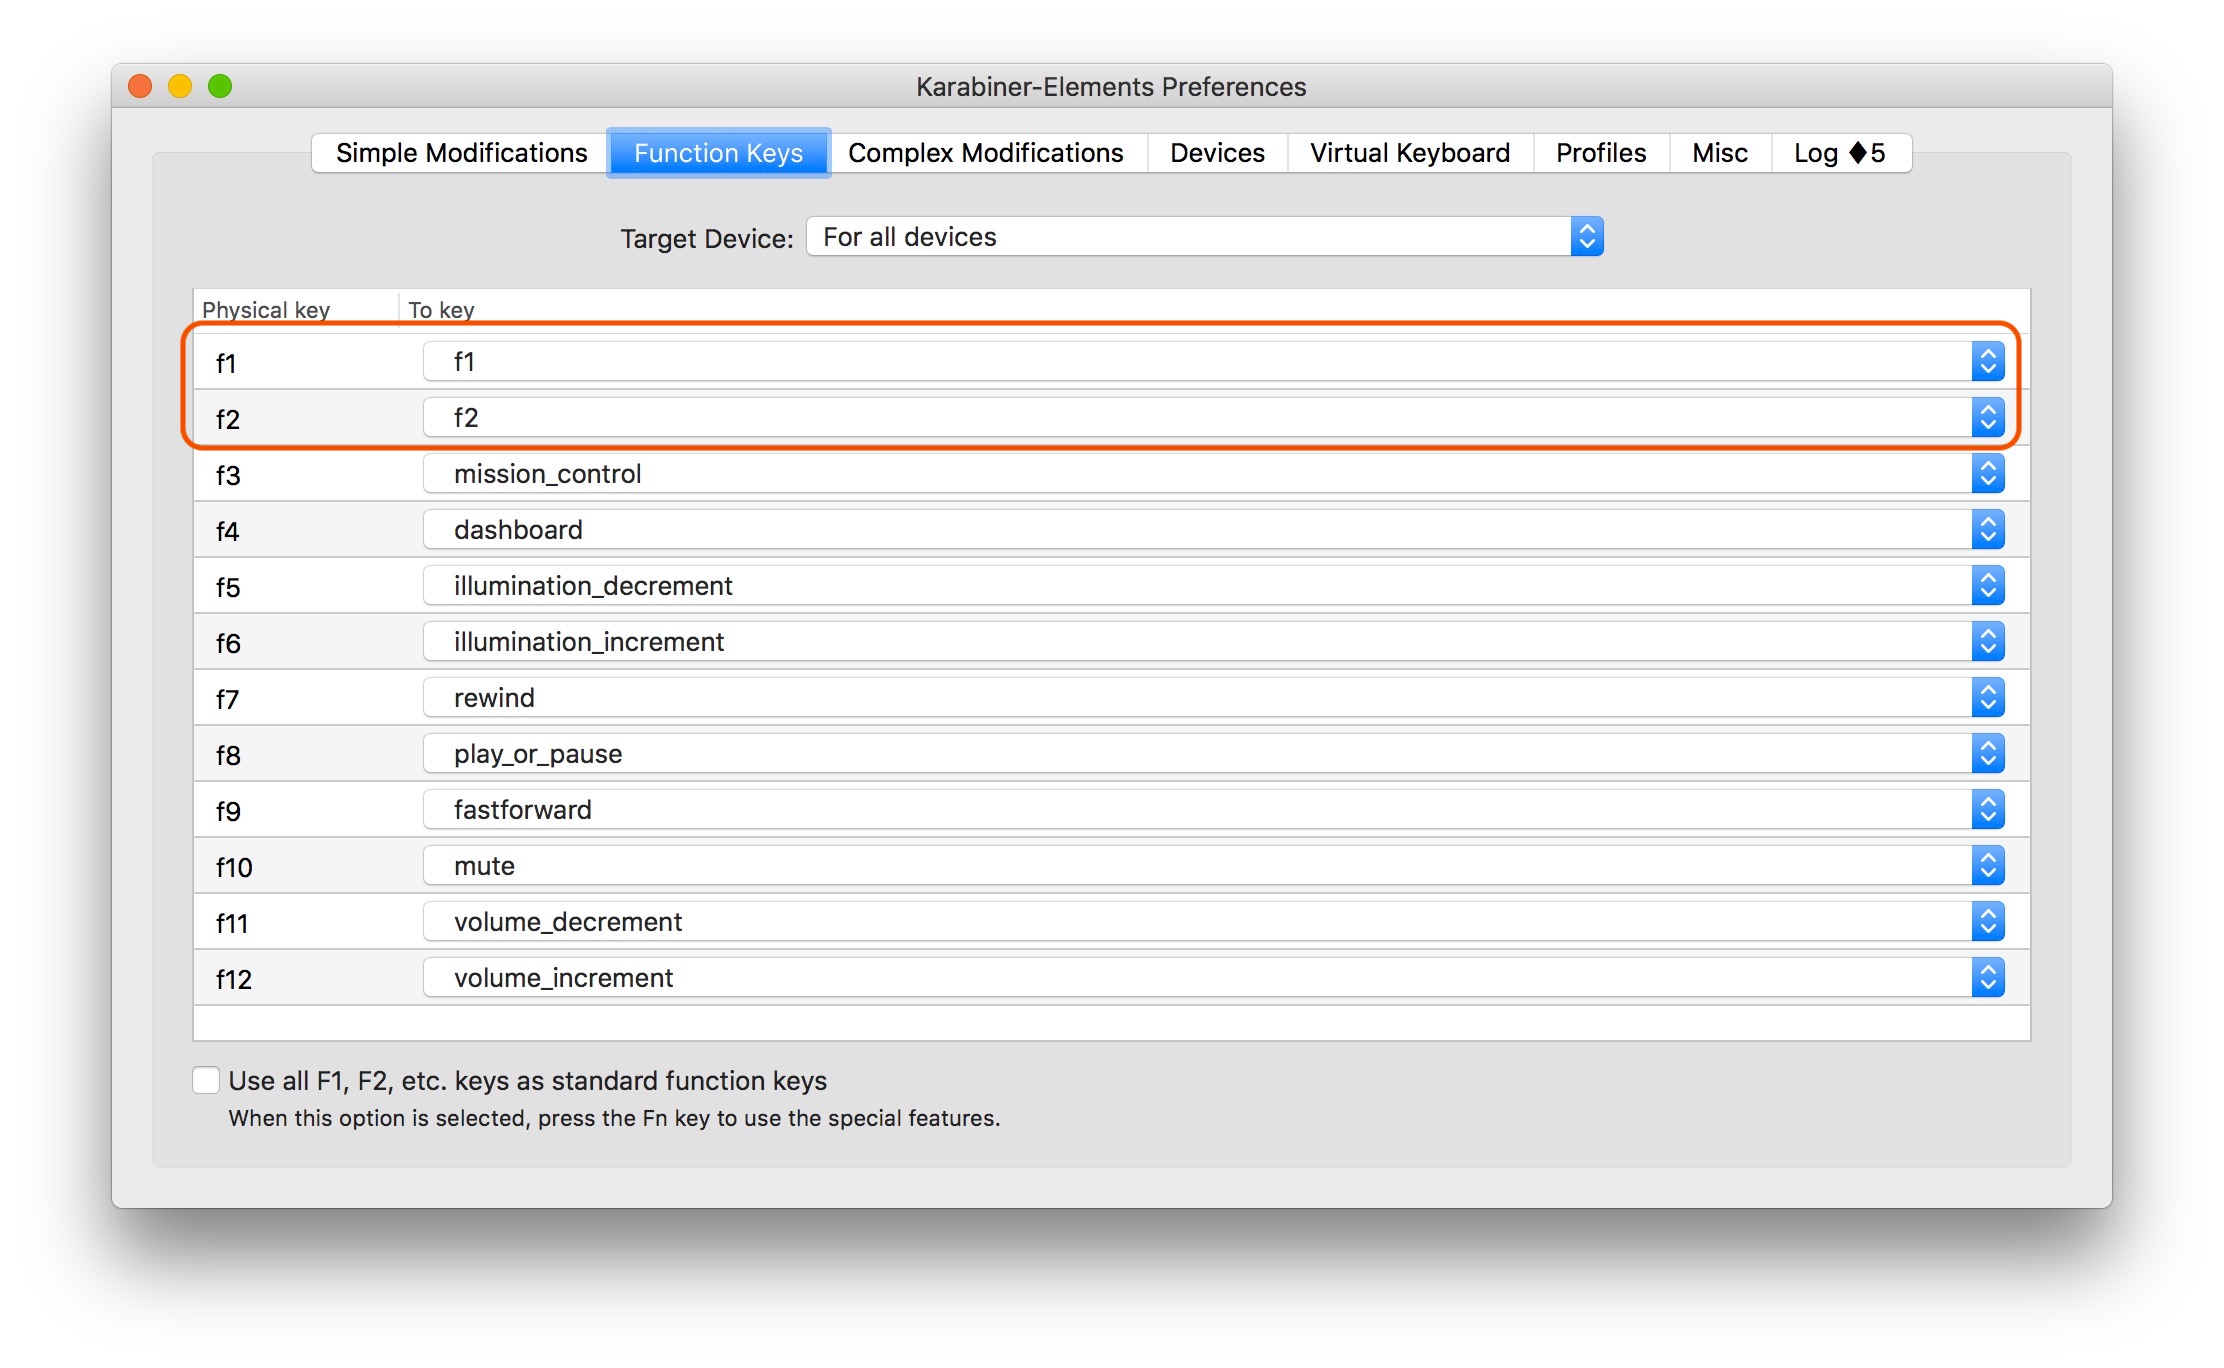
Task: Select the f10 physical key label
Action: [234, 867]
